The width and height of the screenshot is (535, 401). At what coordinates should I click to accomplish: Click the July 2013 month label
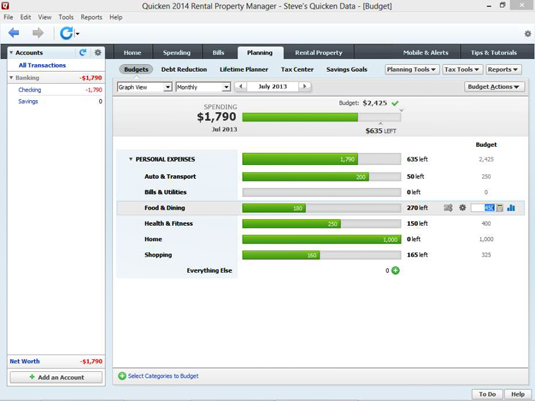(x=273, y=86)
